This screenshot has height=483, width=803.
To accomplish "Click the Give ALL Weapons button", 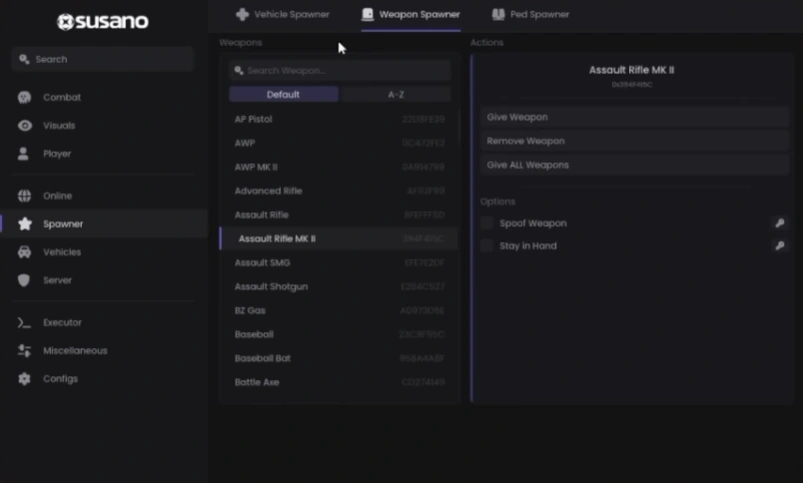I will tap(635, 165).
